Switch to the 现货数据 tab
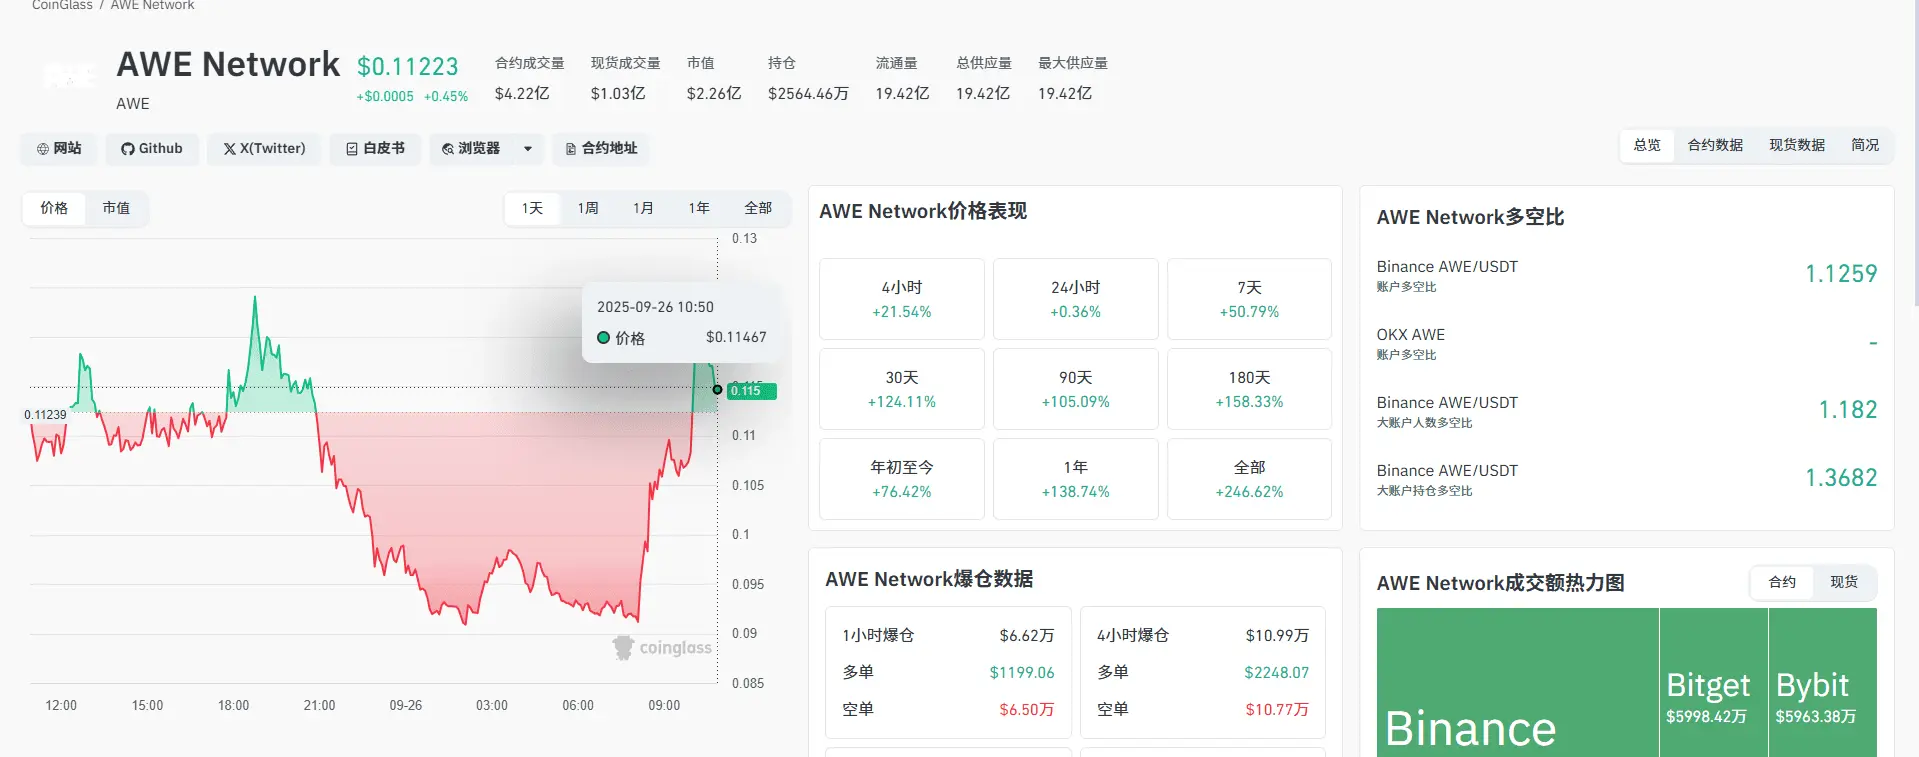The image size is (1919, 757). 1797,145
